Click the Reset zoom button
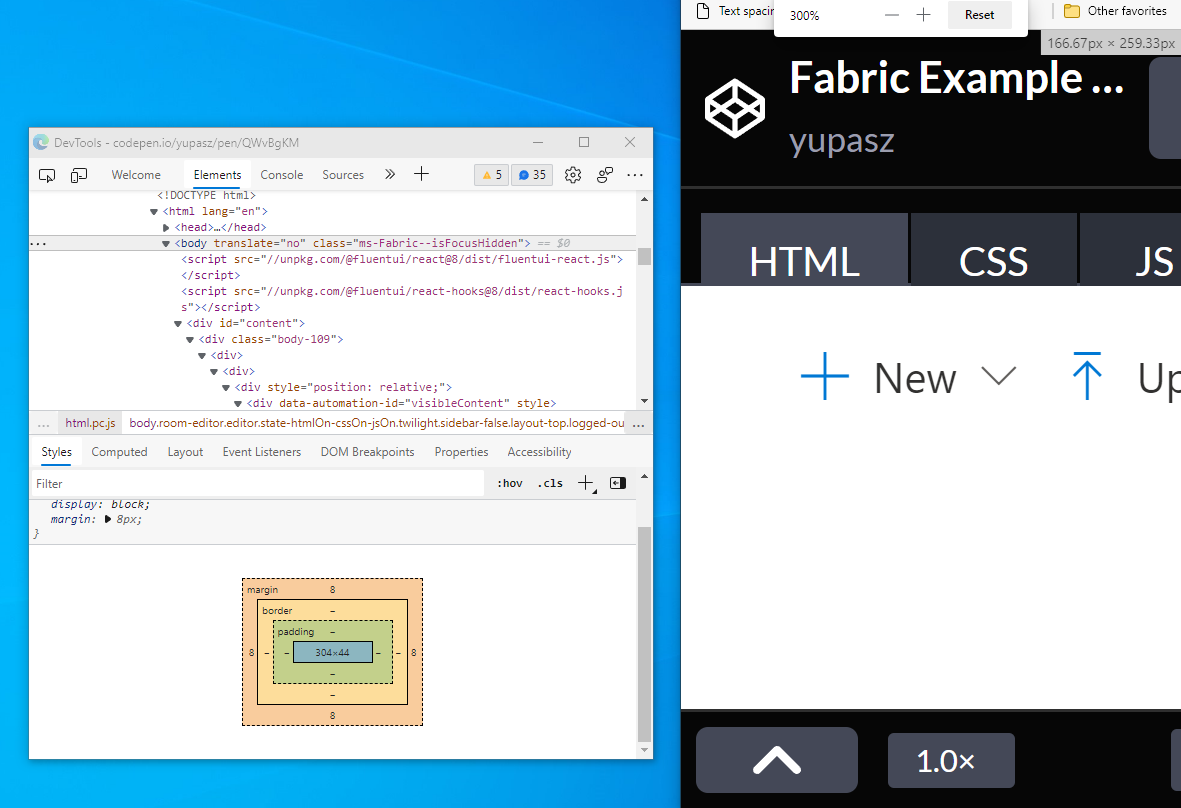The image size is (1181, 808). [979, 15]
